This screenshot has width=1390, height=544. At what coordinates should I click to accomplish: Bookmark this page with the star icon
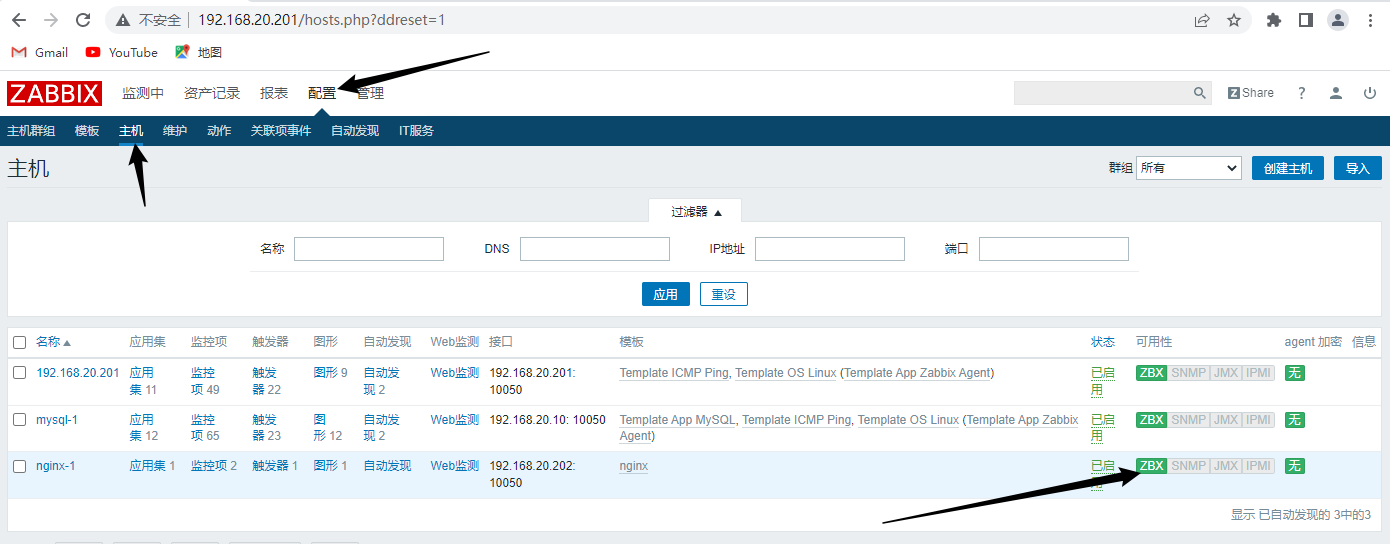1233,20
